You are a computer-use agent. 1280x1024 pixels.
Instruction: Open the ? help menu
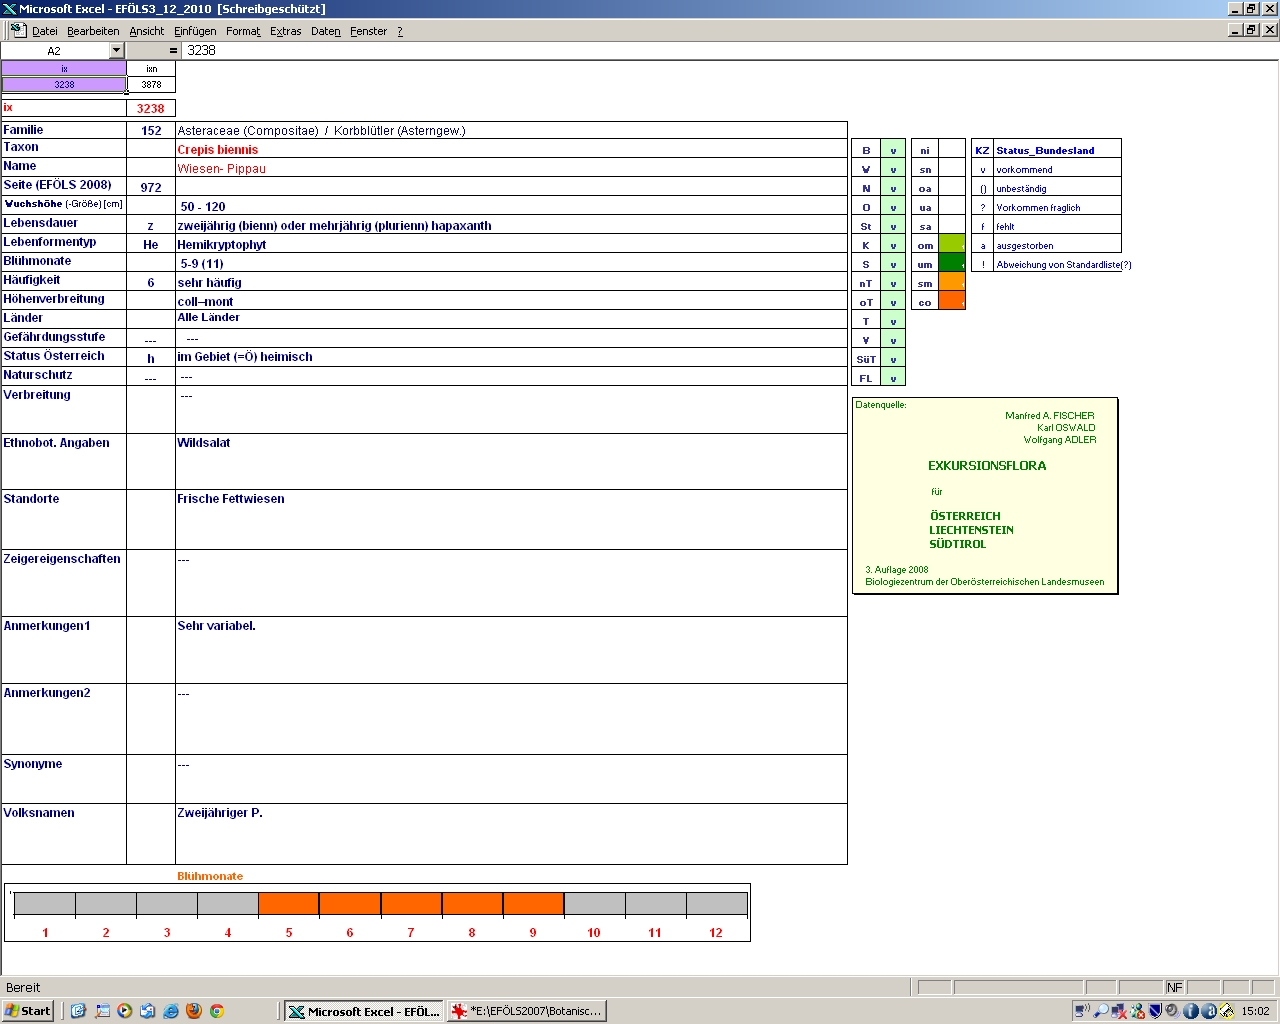pyautogui.click(x=400, y=31)
